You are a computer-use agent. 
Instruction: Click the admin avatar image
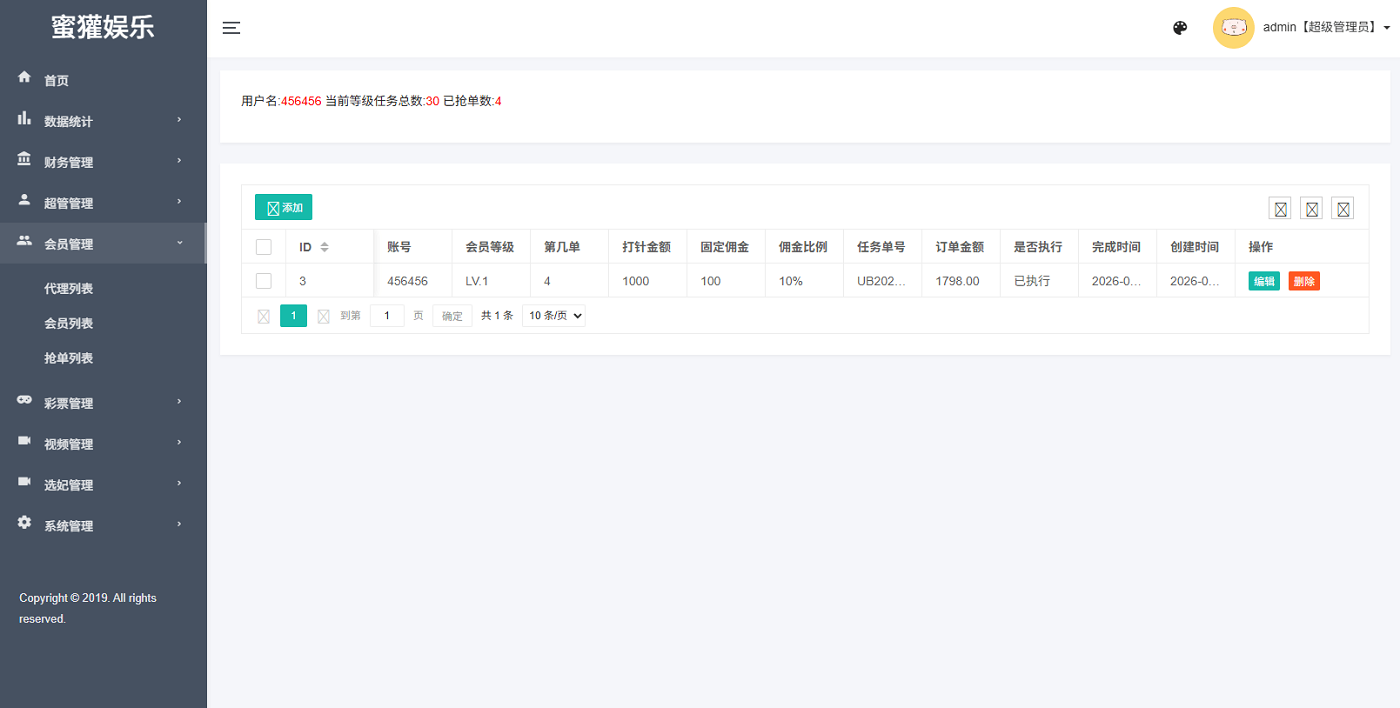tap(1233, 28)
